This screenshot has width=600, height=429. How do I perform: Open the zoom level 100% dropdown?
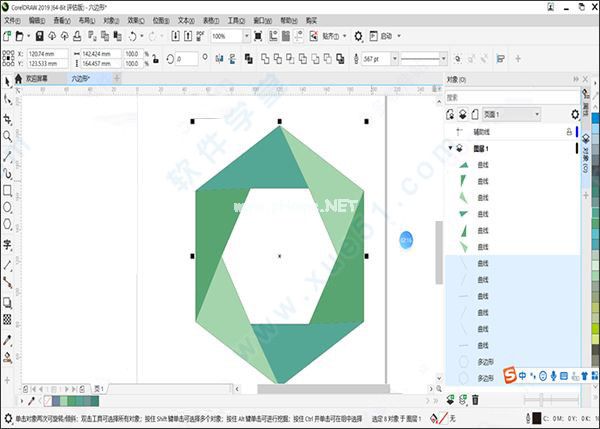247,36
